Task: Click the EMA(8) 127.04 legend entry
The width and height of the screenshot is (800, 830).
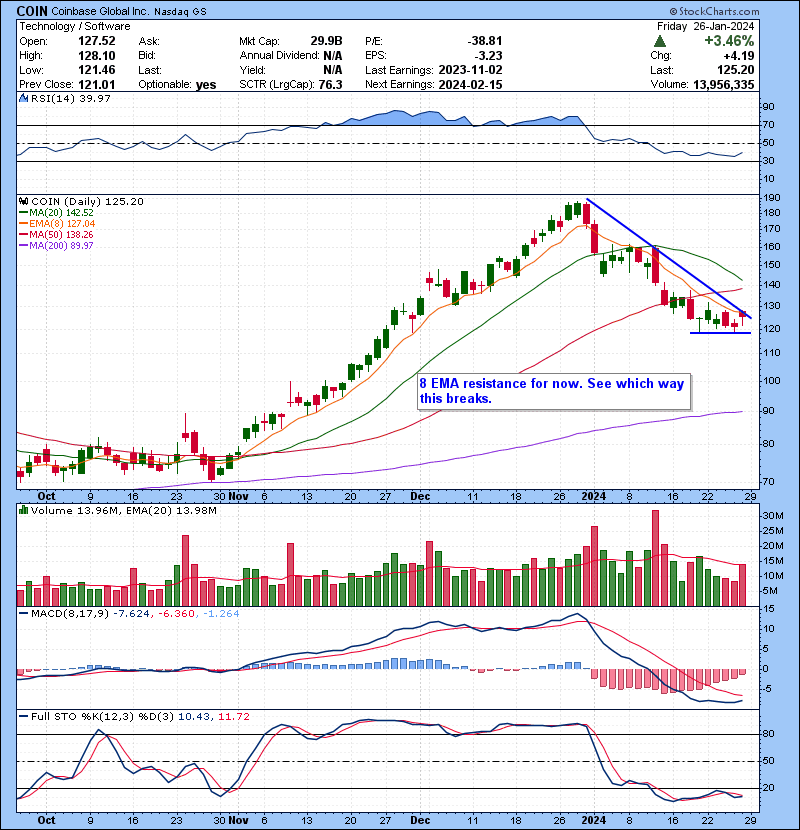Action: pyautogui.click(x=57, y=224)
